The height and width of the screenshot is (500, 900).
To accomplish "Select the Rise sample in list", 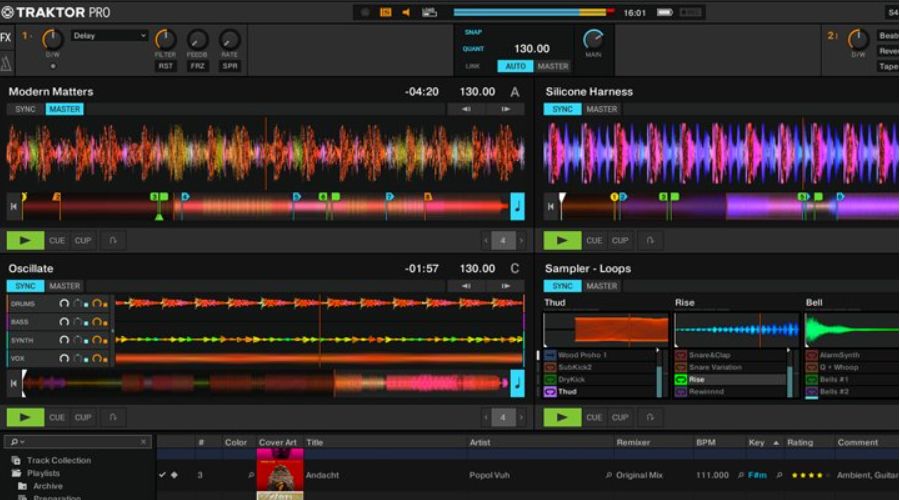I will pos(730,379).
